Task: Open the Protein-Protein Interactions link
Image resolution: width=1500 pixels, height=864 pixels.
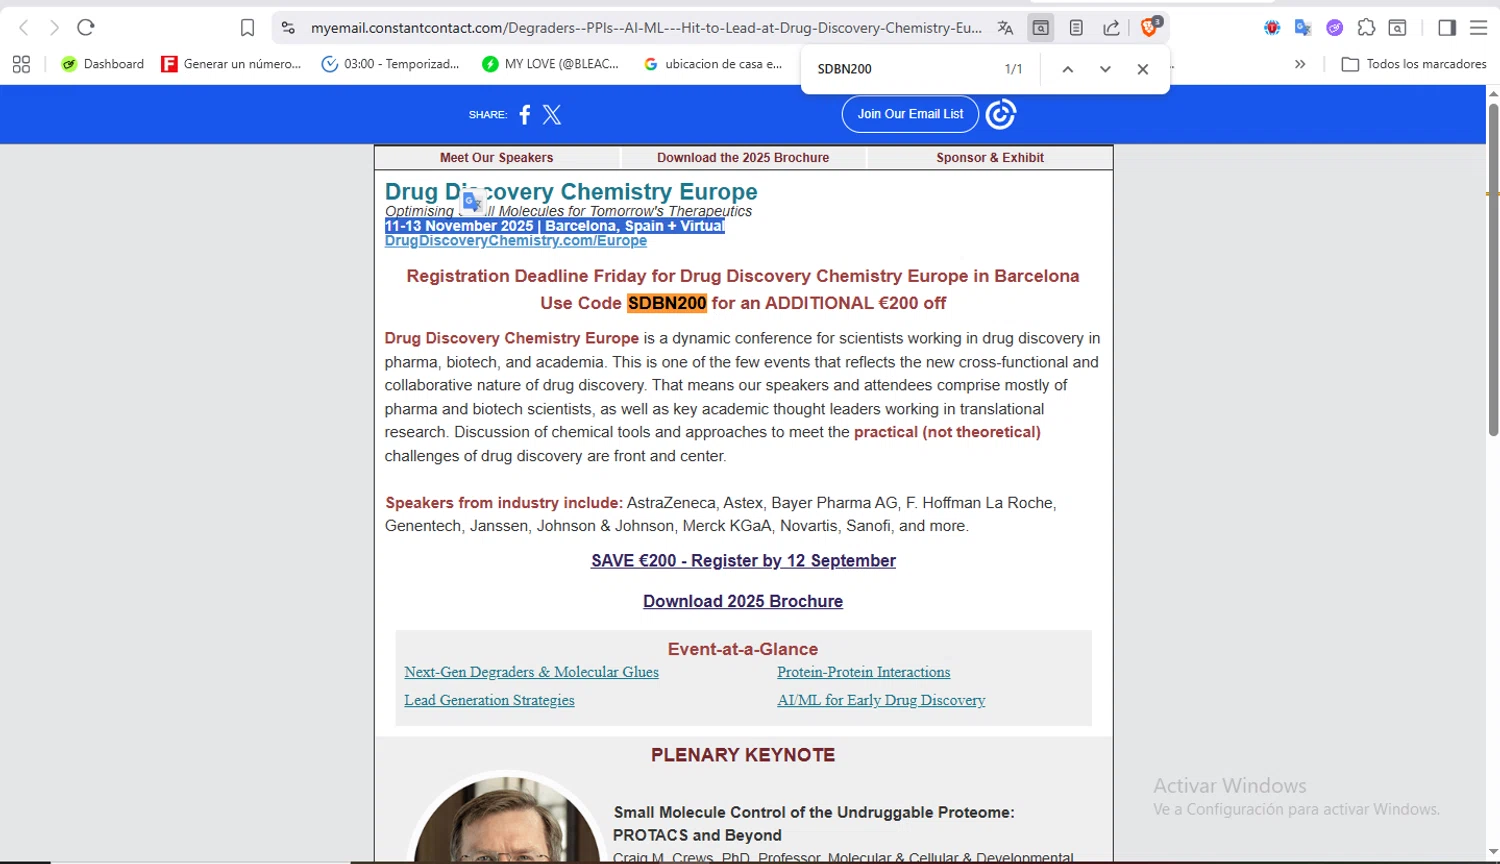Action: point(864,672)
